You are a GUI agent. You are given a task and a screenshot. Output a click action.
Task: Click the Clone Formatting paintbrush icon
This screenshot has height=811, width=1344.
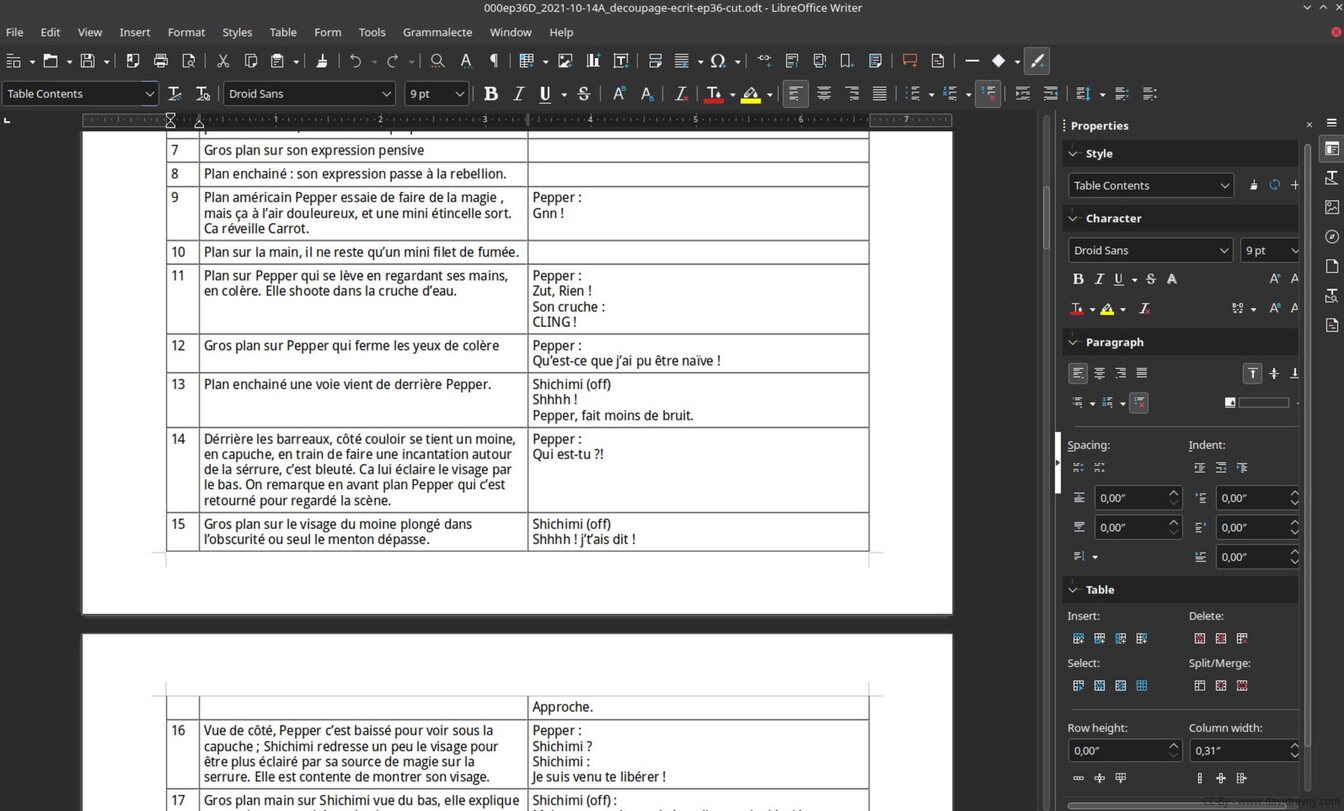pyautogui.click(x=321, y=61)
